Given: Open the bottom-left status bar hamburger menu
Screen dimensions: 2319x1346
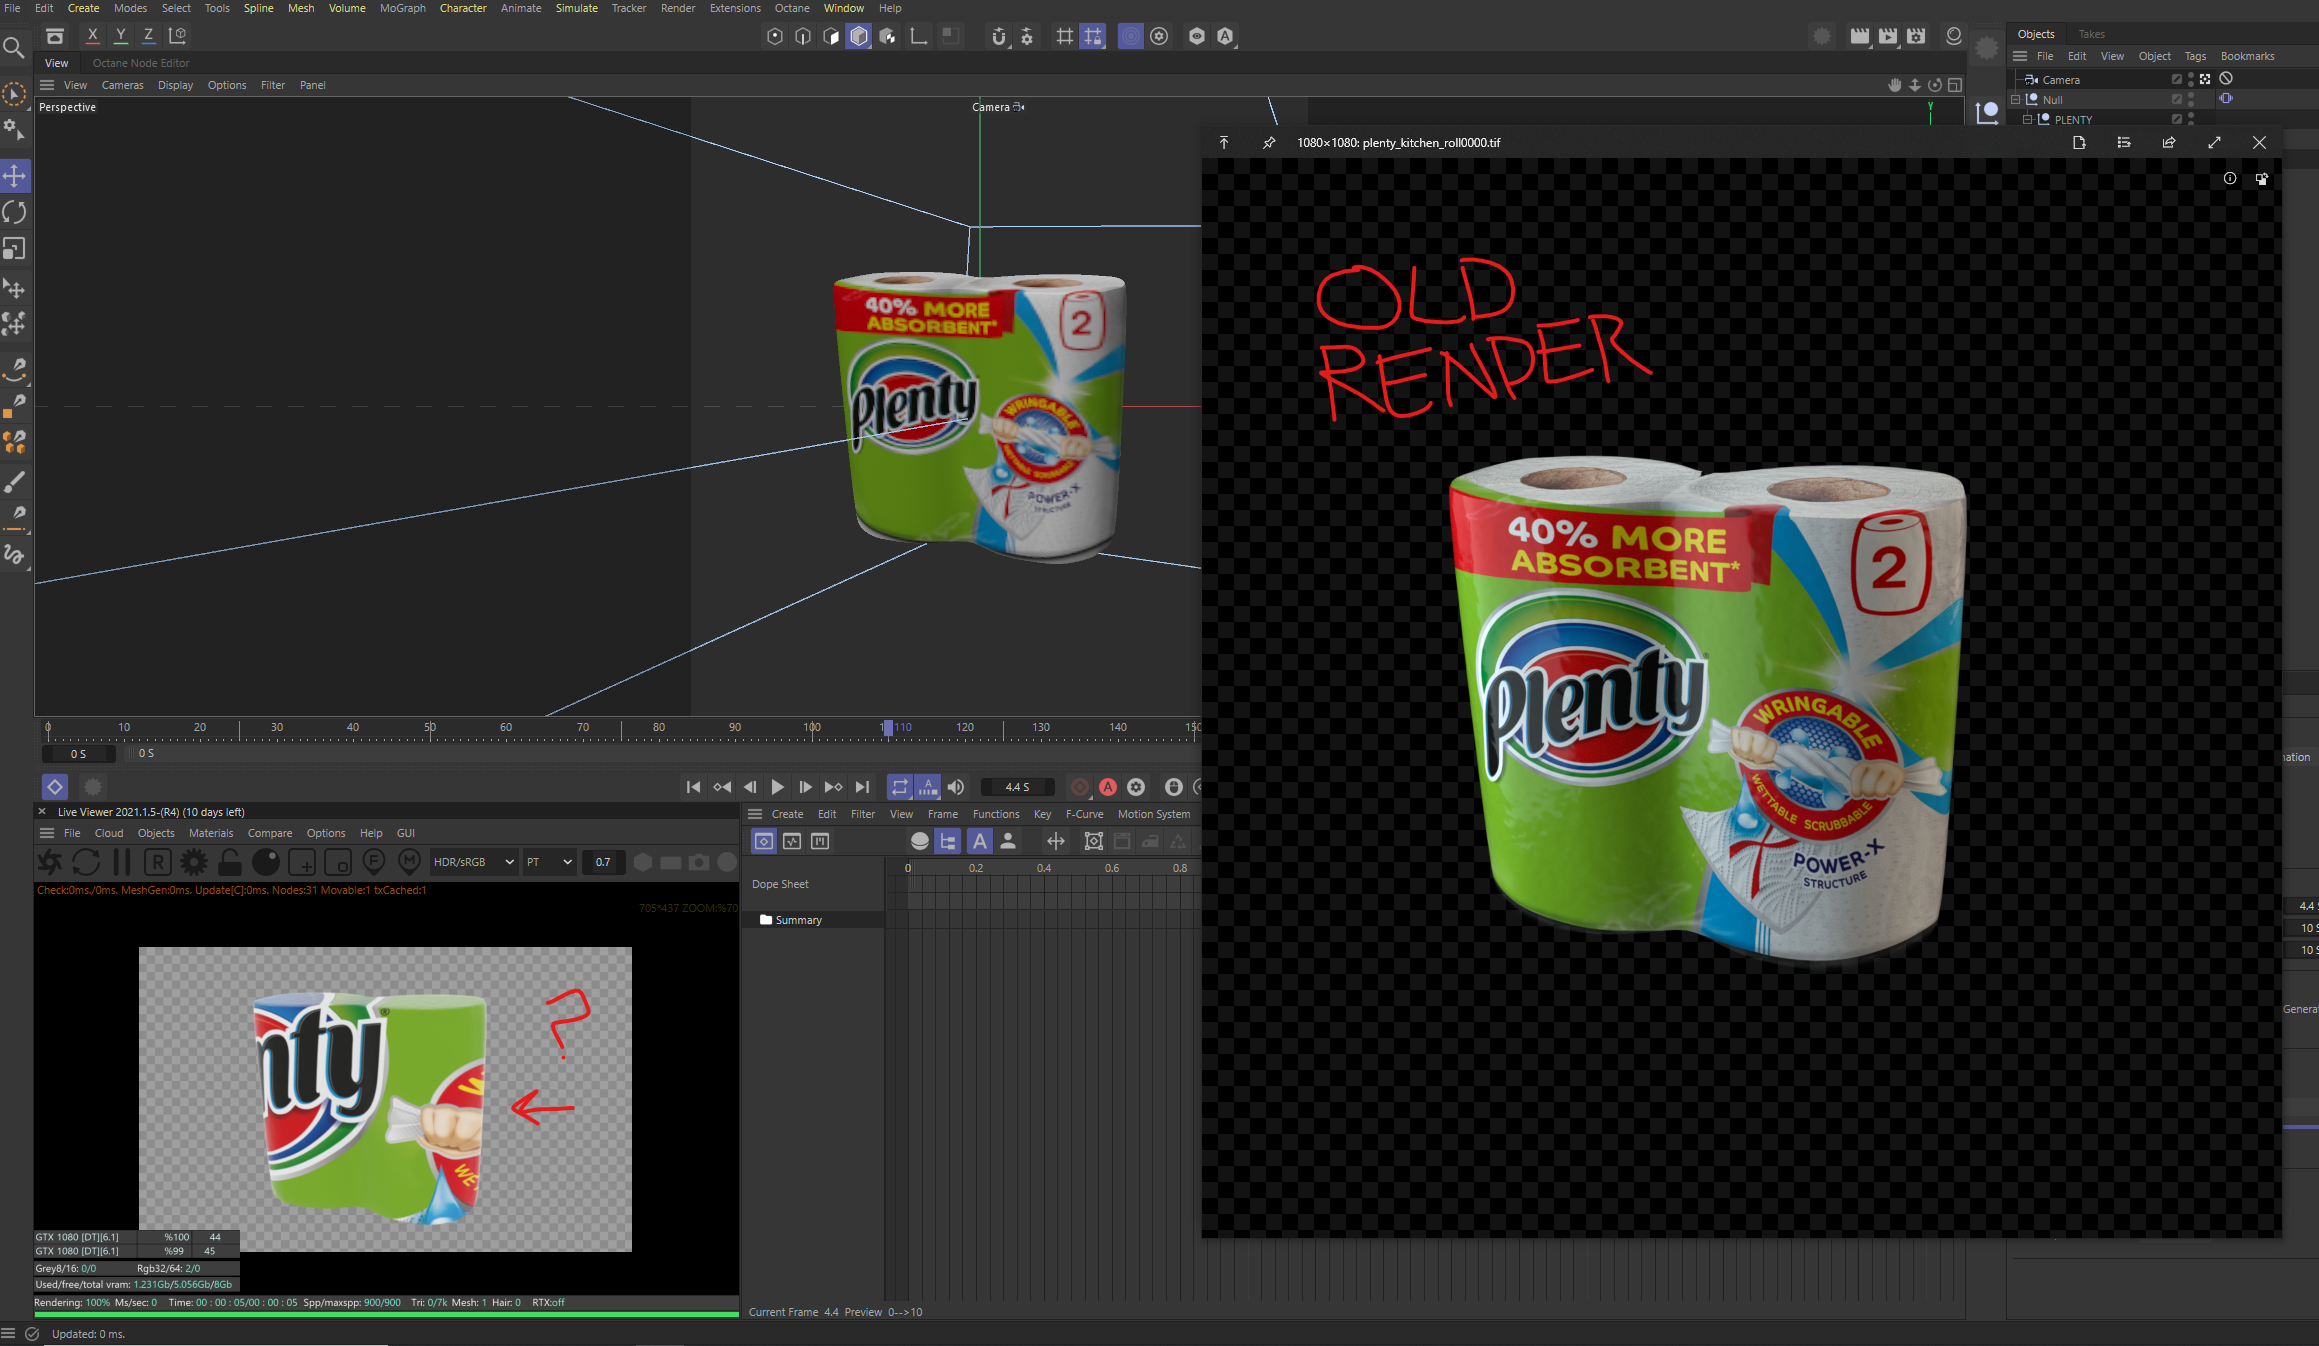Looking at the screenshot, I should tap(8, 1333).
